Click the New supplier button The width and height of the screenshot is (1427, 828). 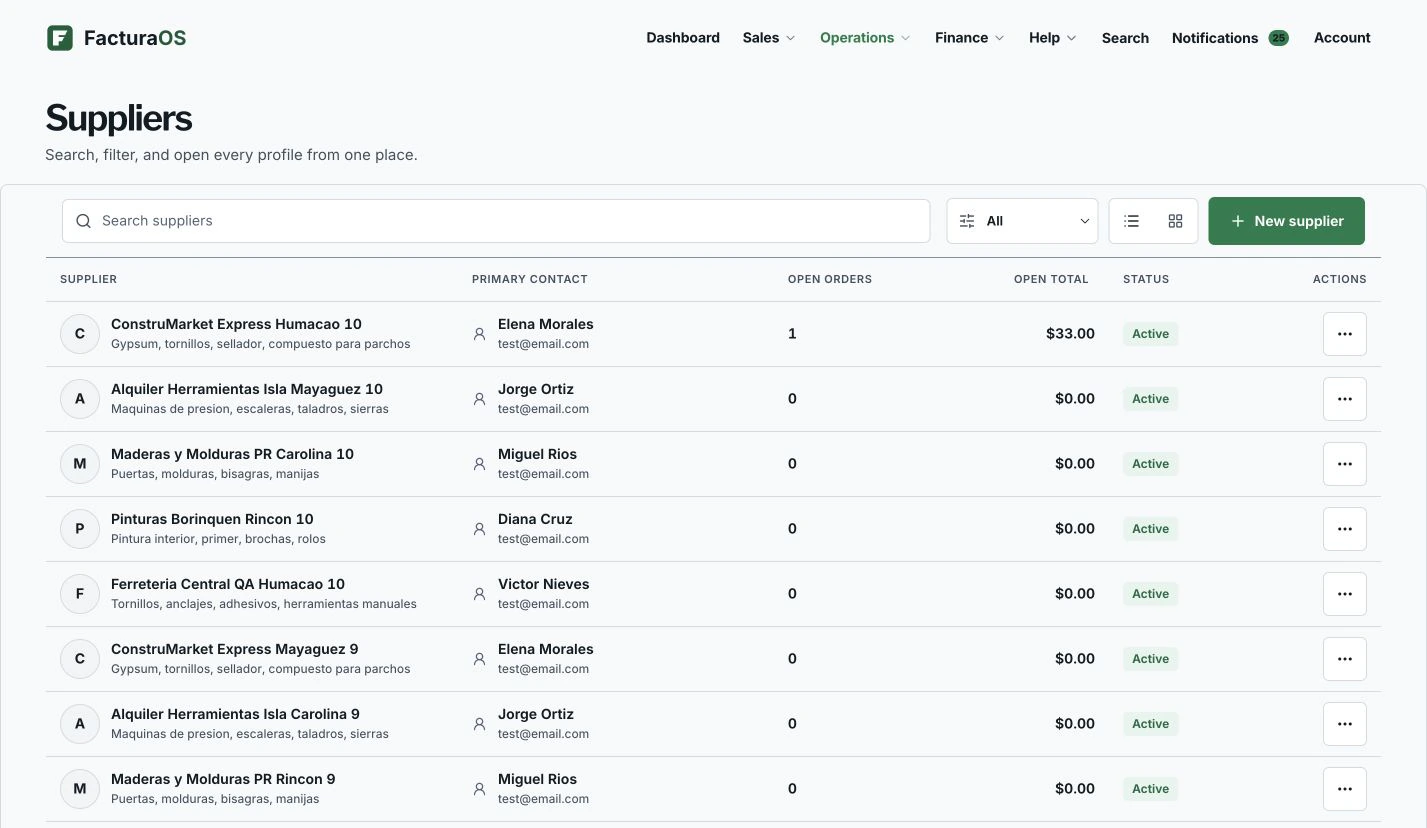point(1286,221)
